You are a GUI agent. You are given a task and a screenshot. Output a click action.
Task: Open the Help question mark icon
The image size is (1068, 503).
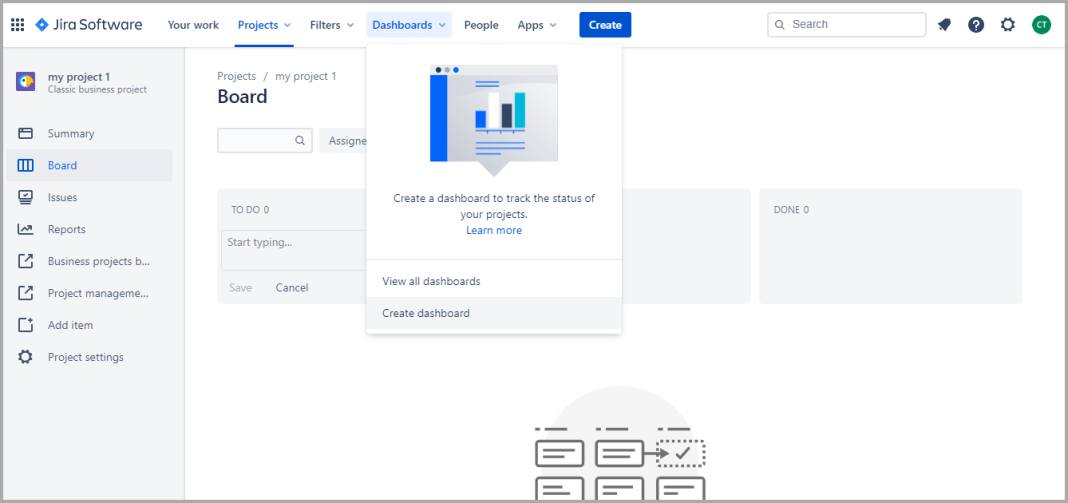click(976, 25)
